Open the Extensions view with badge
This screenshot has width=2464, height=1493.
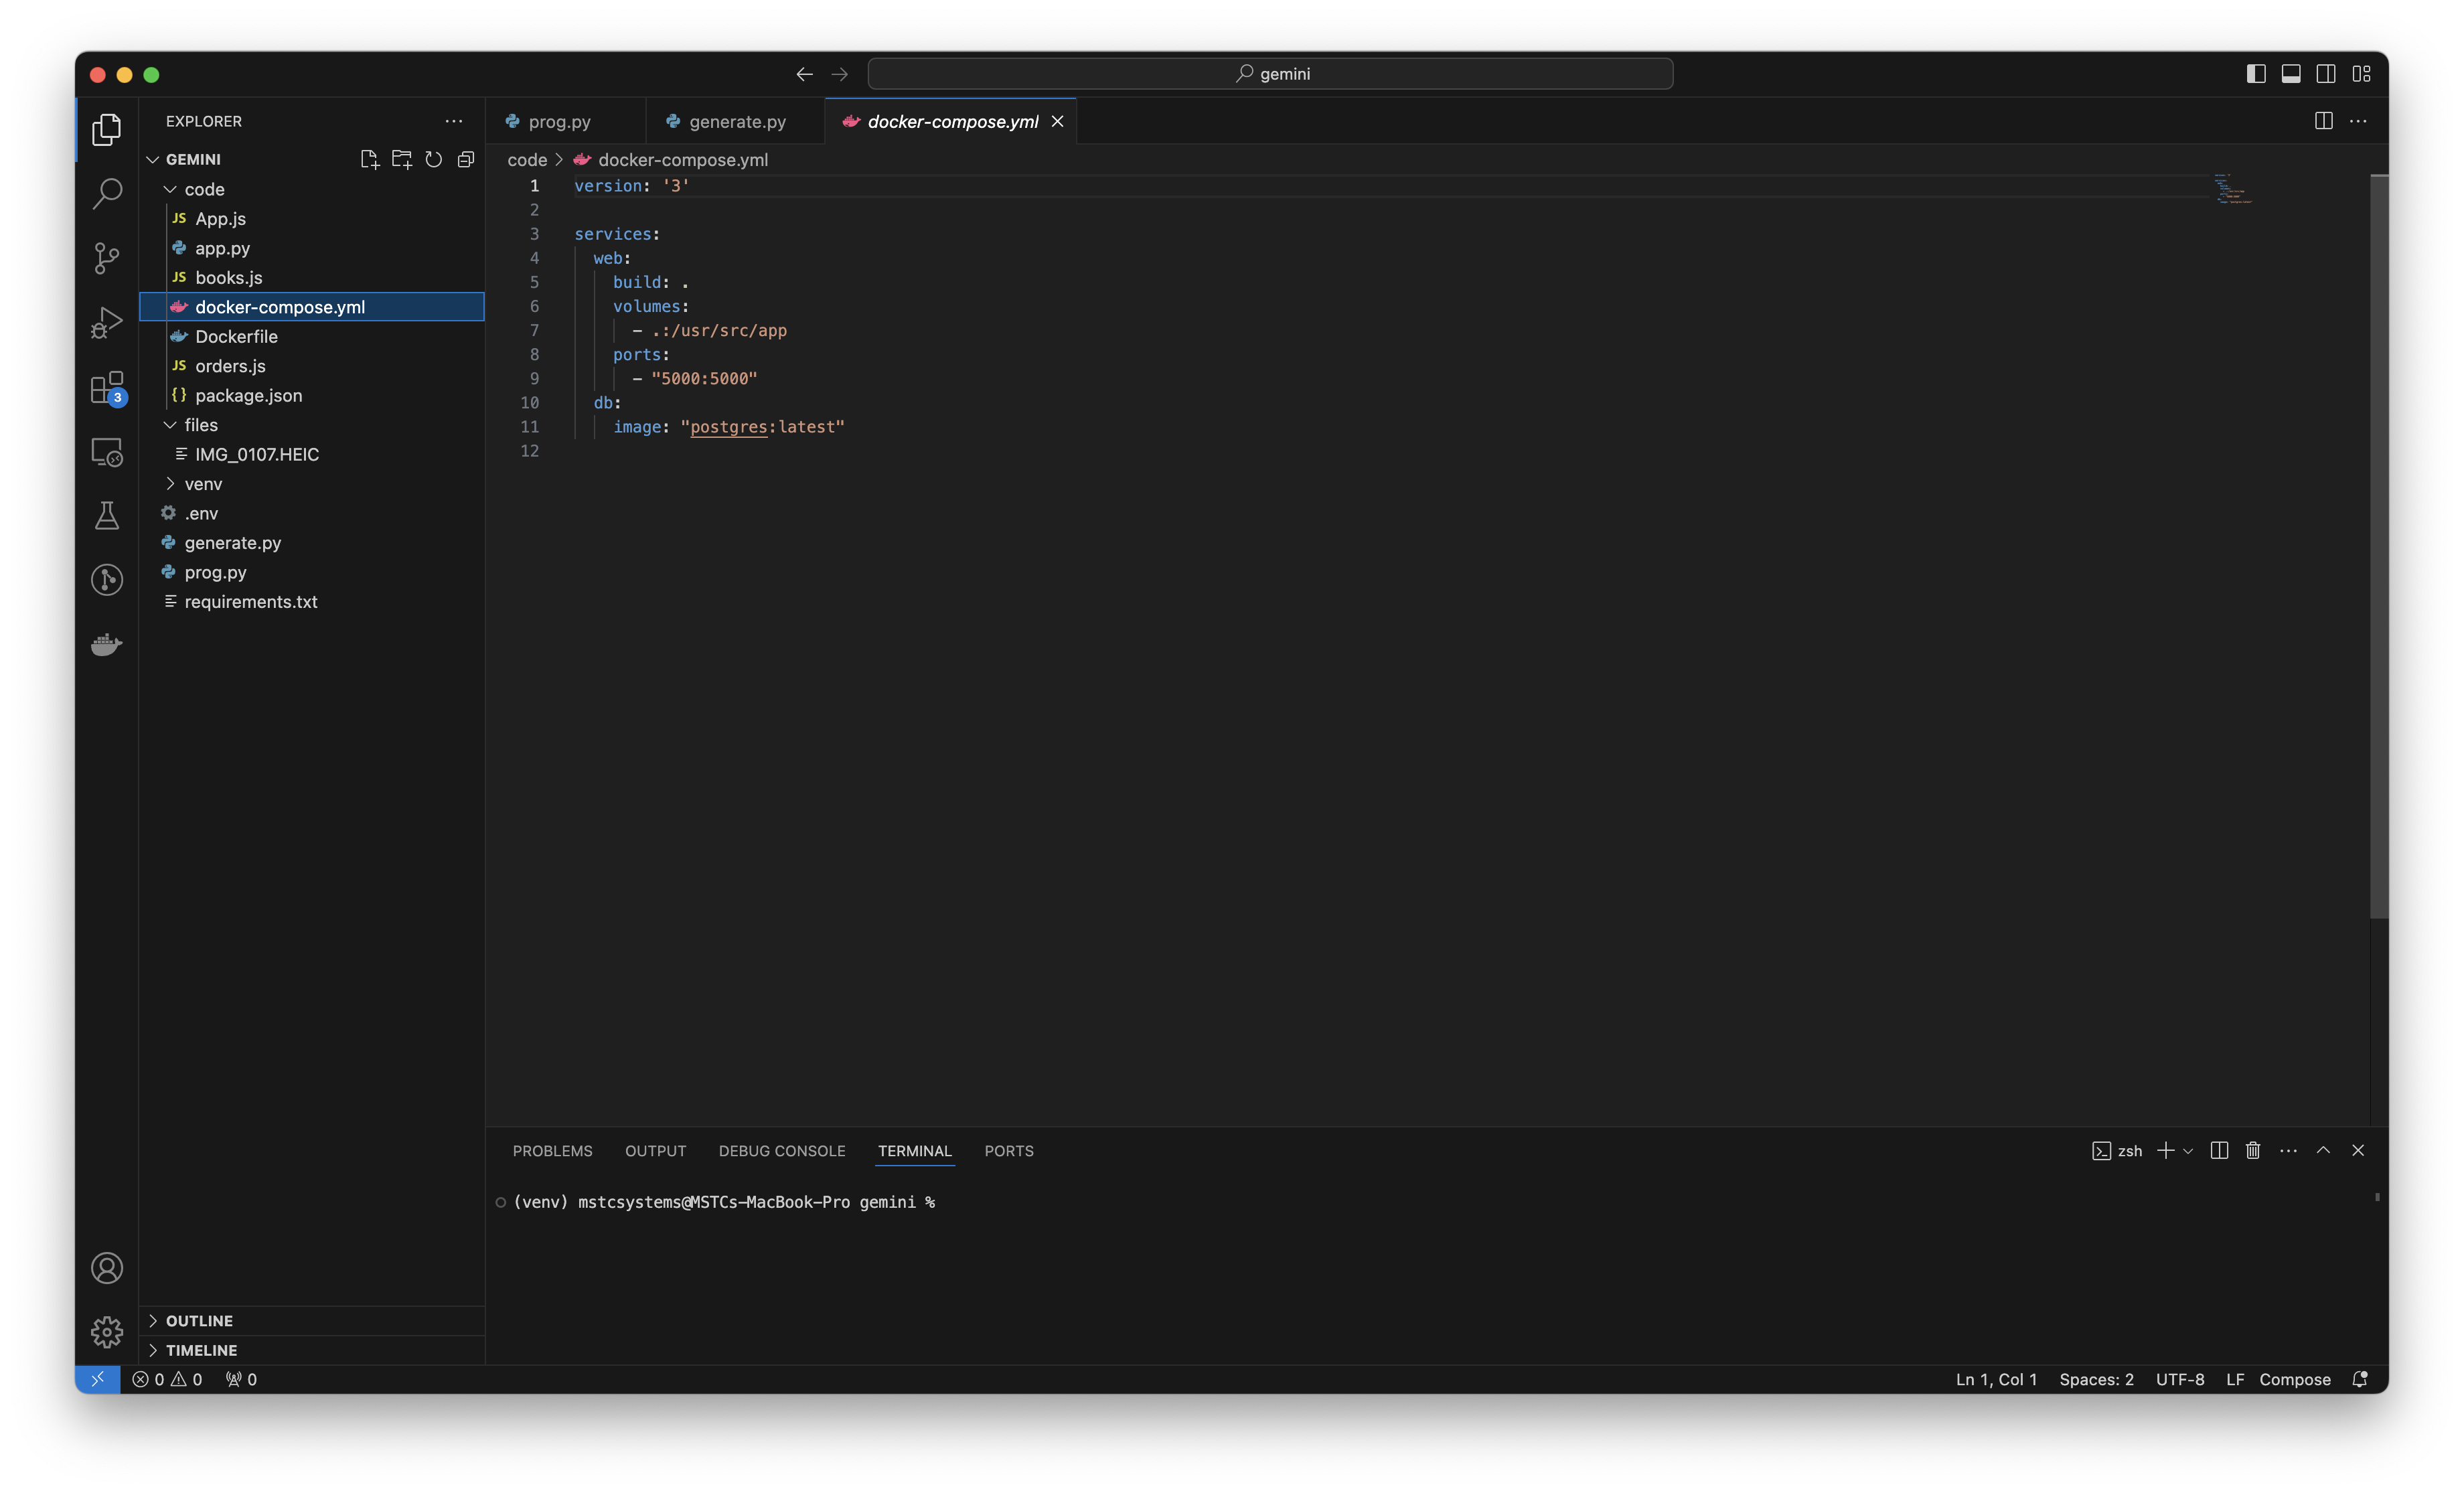point(107,388)
